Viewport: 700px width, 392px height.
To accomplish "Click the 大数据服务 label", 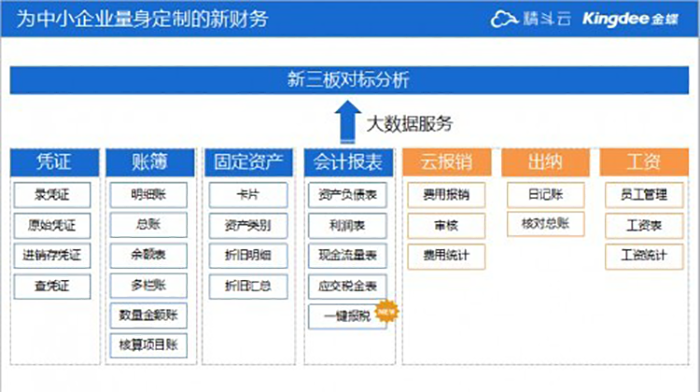I will 409,124.
